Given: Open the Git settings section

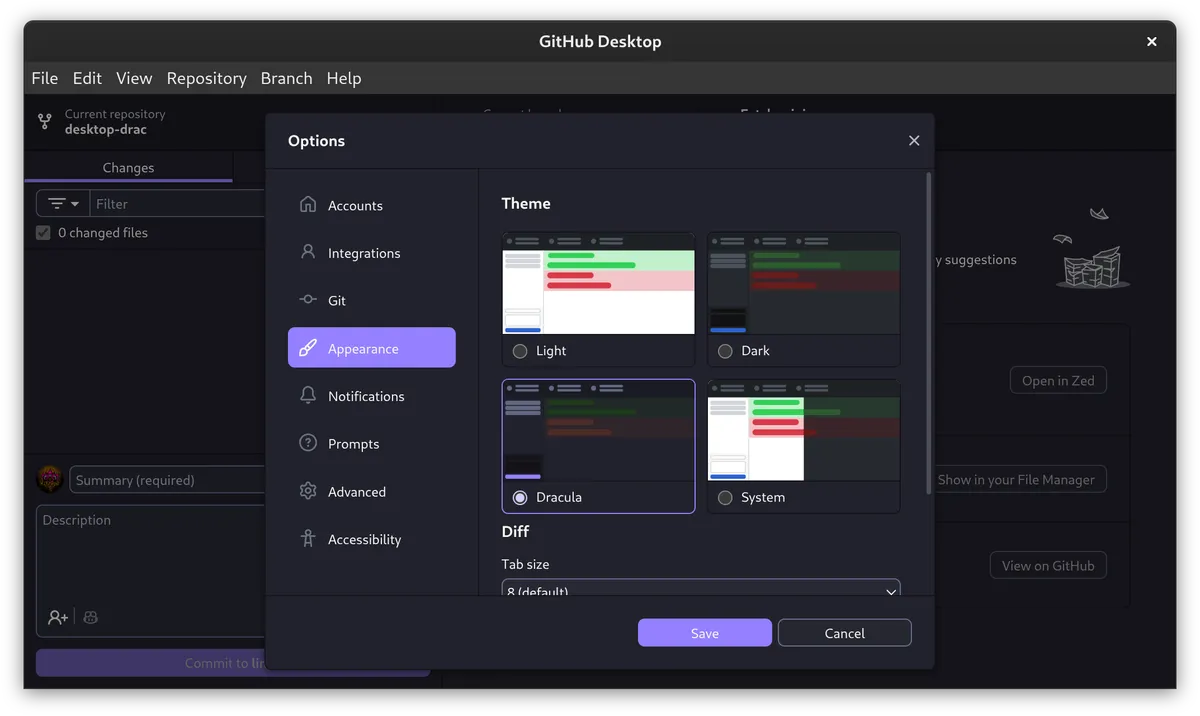Looking at the screenshot, I should pyautogui.click(x=338, y=300).
